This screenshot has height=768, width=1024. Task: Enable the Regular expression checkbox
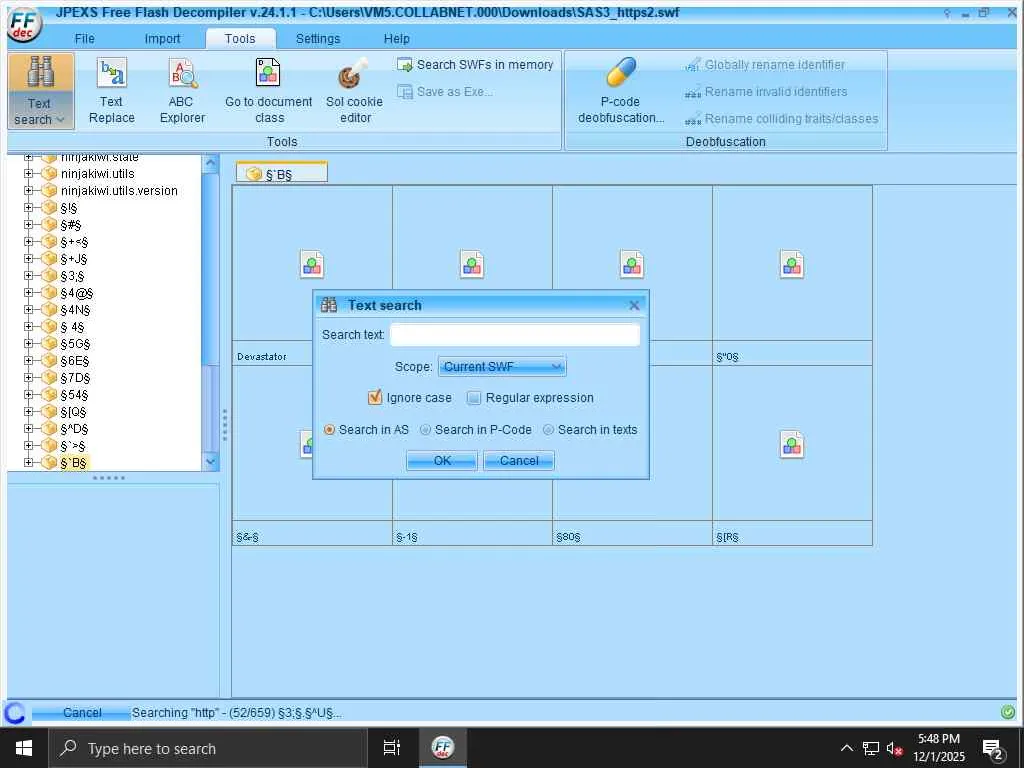click(x=474, y=398)
